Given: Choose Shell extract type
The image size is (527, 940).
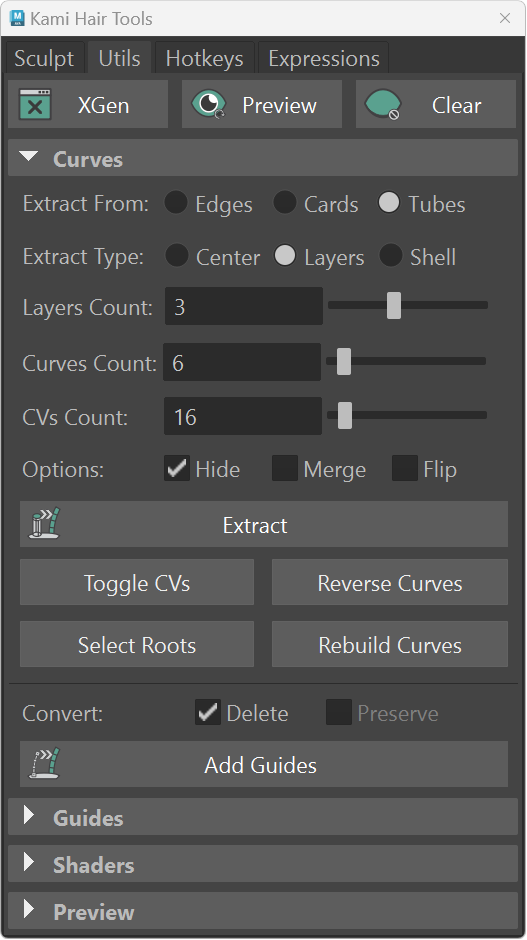Looking at the screenshot, I should [391, 255].
